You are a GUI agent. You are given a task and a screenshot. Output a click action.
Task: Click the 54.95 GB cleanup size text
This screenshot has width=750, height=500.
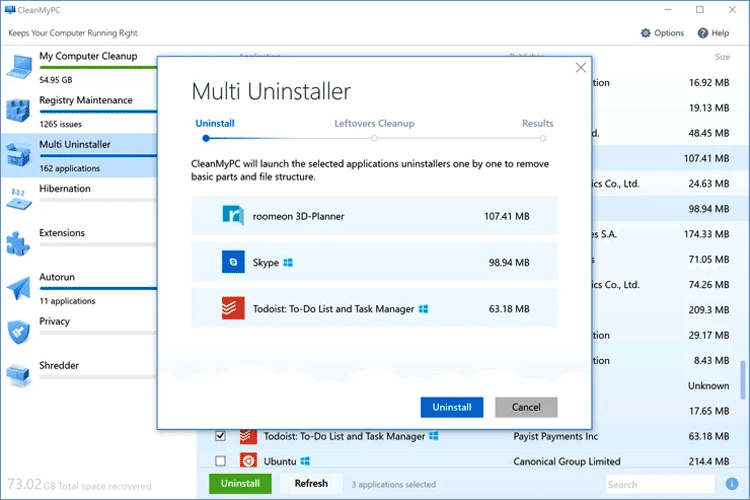pos(55,80)
